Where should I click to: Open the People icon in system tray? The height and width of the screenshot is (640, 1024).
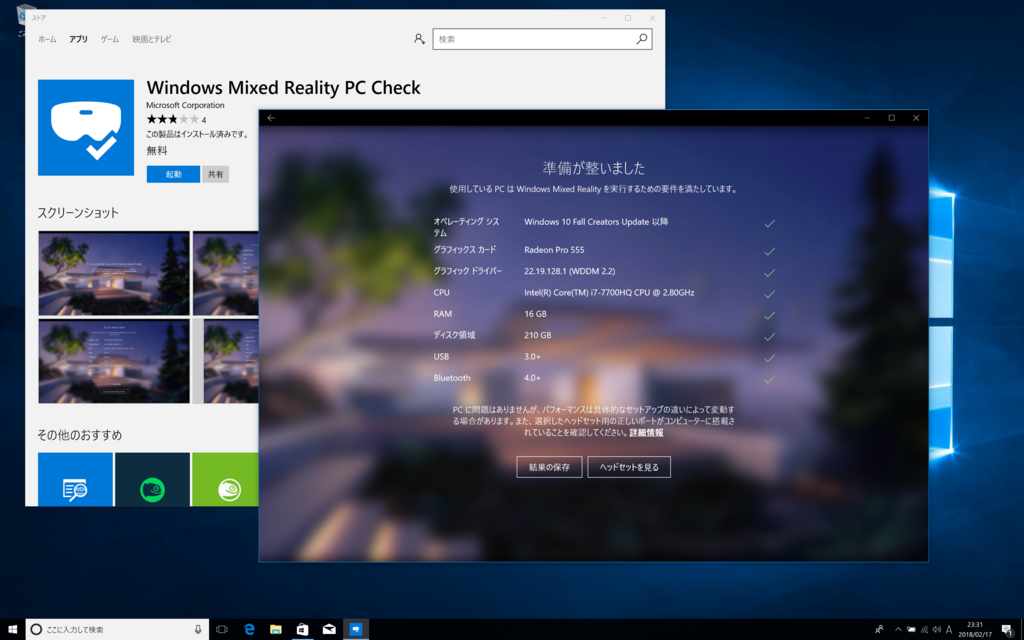(879, 630)
